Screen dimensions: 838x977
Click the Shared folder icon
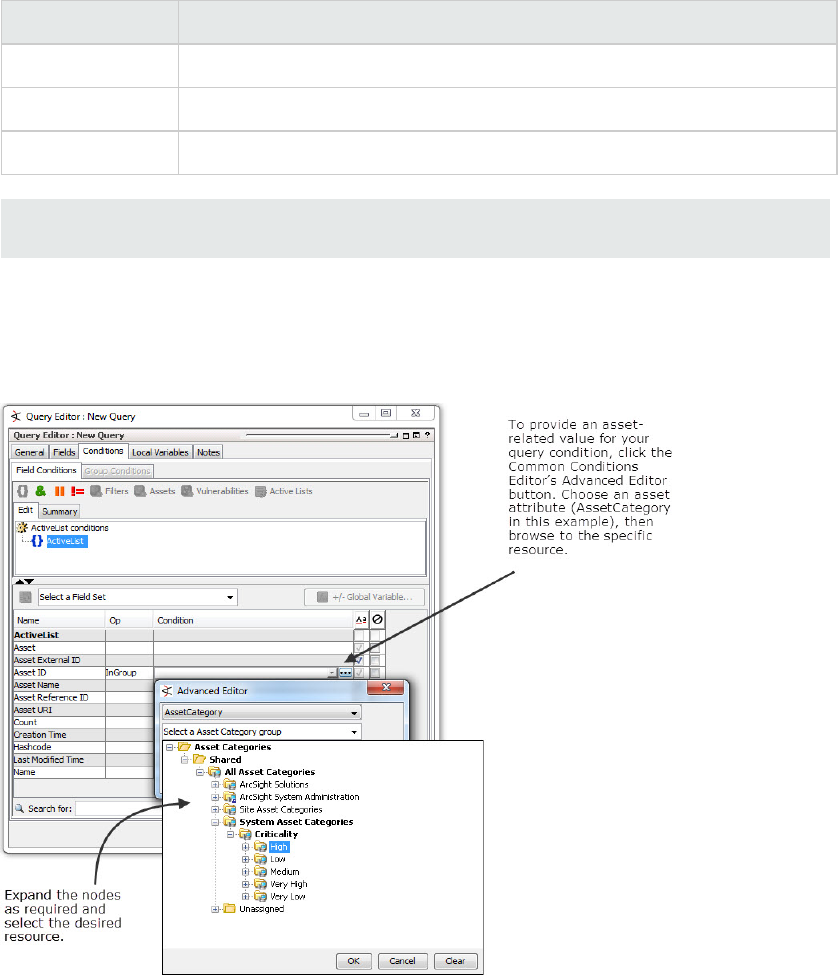(x=199, y=759)
